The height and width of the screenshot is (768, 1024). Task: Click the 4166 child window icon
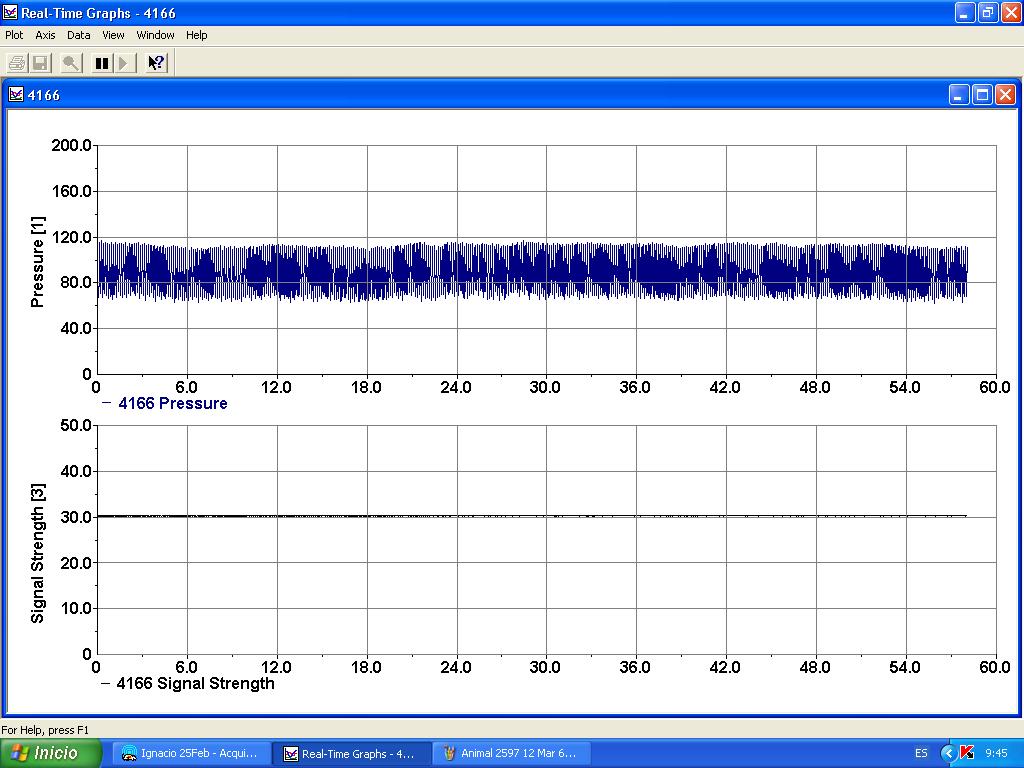click(x=16, y=95)
